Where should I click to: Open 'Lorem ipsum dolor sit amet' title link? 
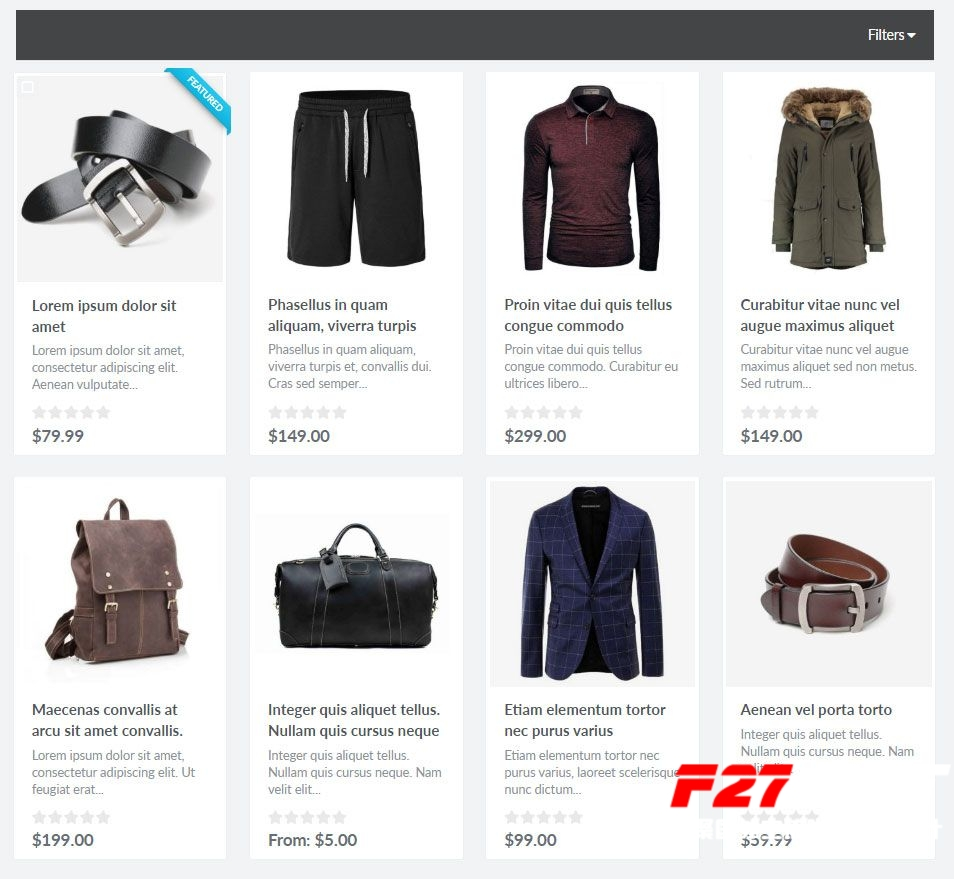pyautogui.click(x=104, y=316)
